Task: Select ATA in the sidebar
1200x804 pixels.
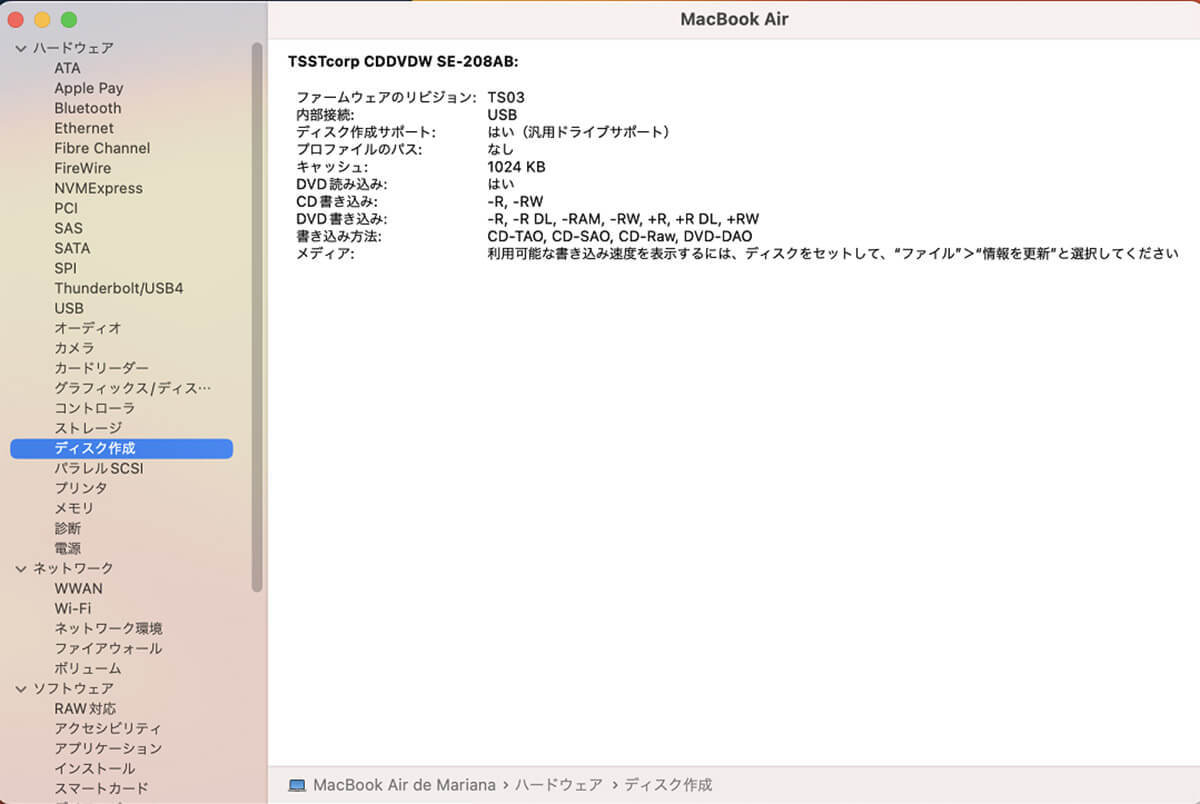Action: pyautogui.click(x=68, y=68)
